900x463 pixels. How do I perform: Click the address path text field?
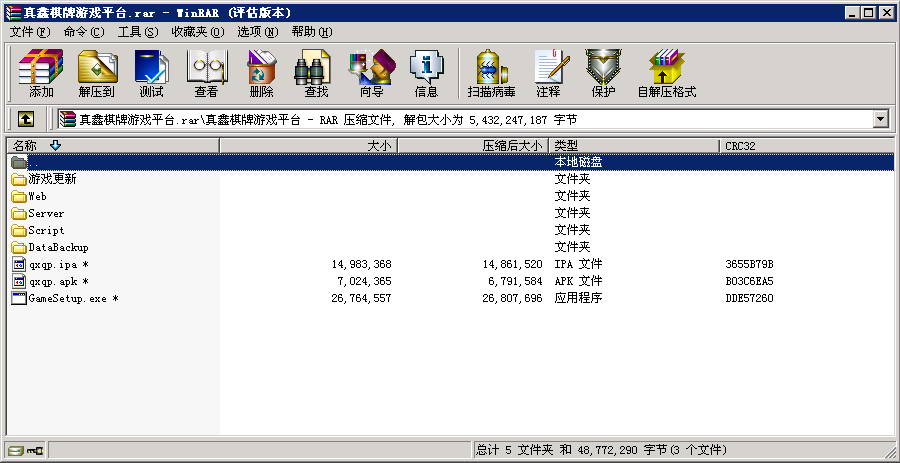(470, 119)
